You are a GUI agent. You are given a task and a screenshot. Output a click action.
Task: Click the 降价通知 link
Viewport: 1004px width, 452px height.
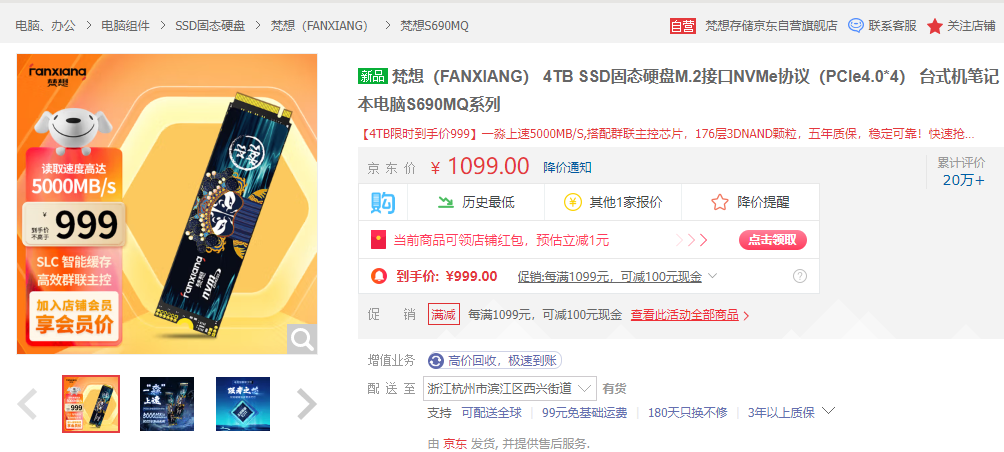coord(567,168)
